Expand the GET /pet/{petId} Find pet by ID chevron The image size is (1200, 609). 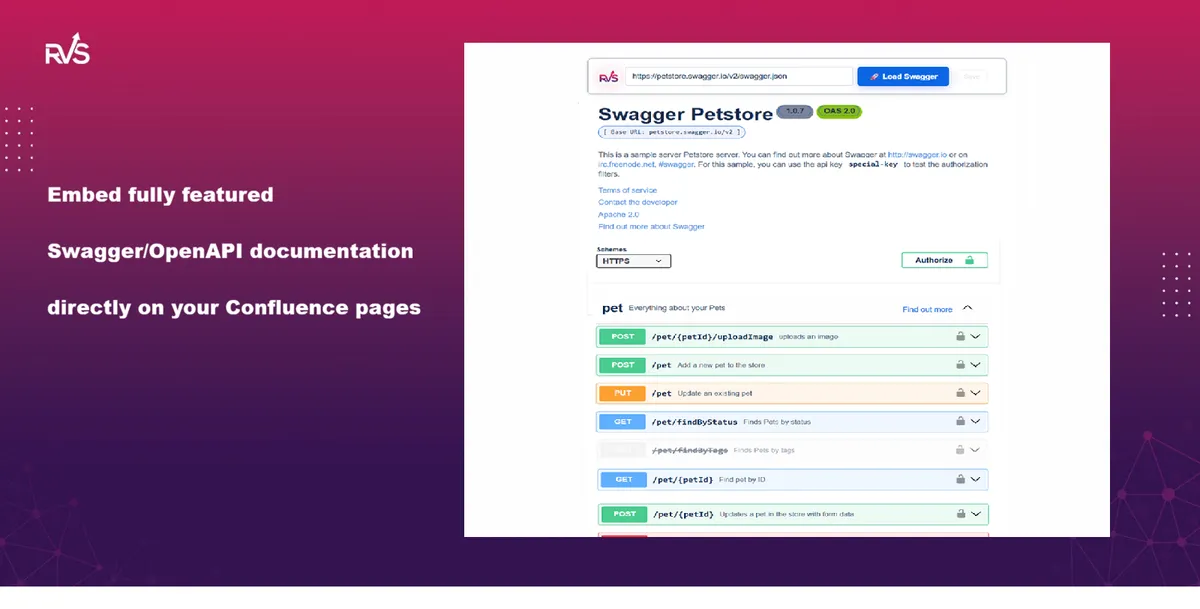coord(976,479)
